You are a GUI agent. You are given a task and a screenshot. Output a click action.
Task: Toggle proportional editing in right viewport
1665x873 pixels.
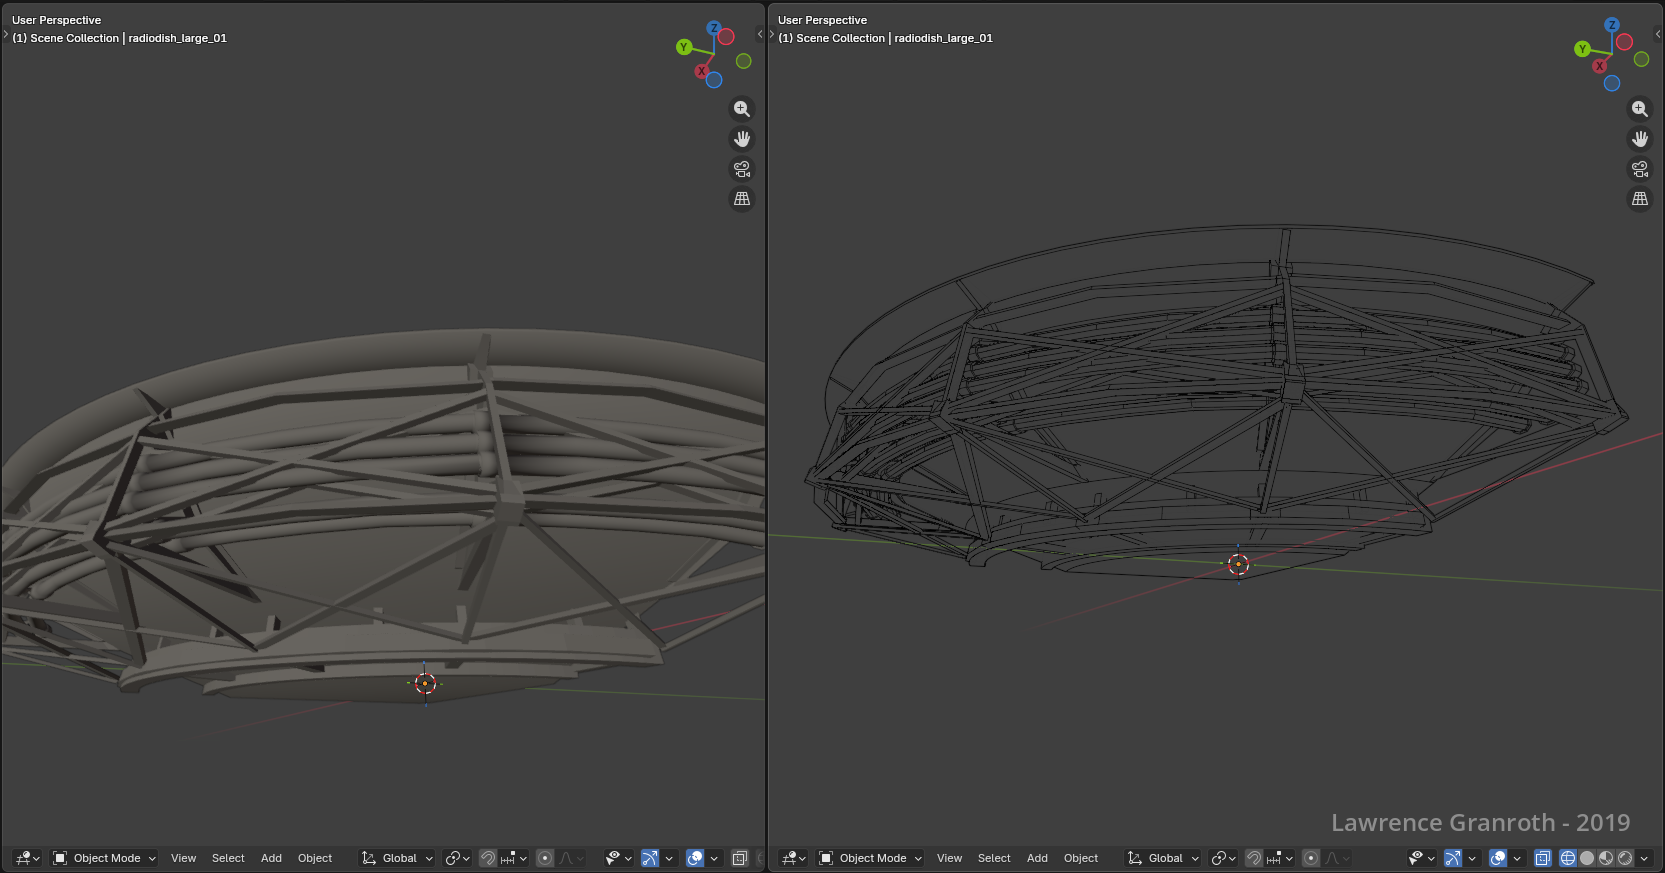[x=1310, y=858]
